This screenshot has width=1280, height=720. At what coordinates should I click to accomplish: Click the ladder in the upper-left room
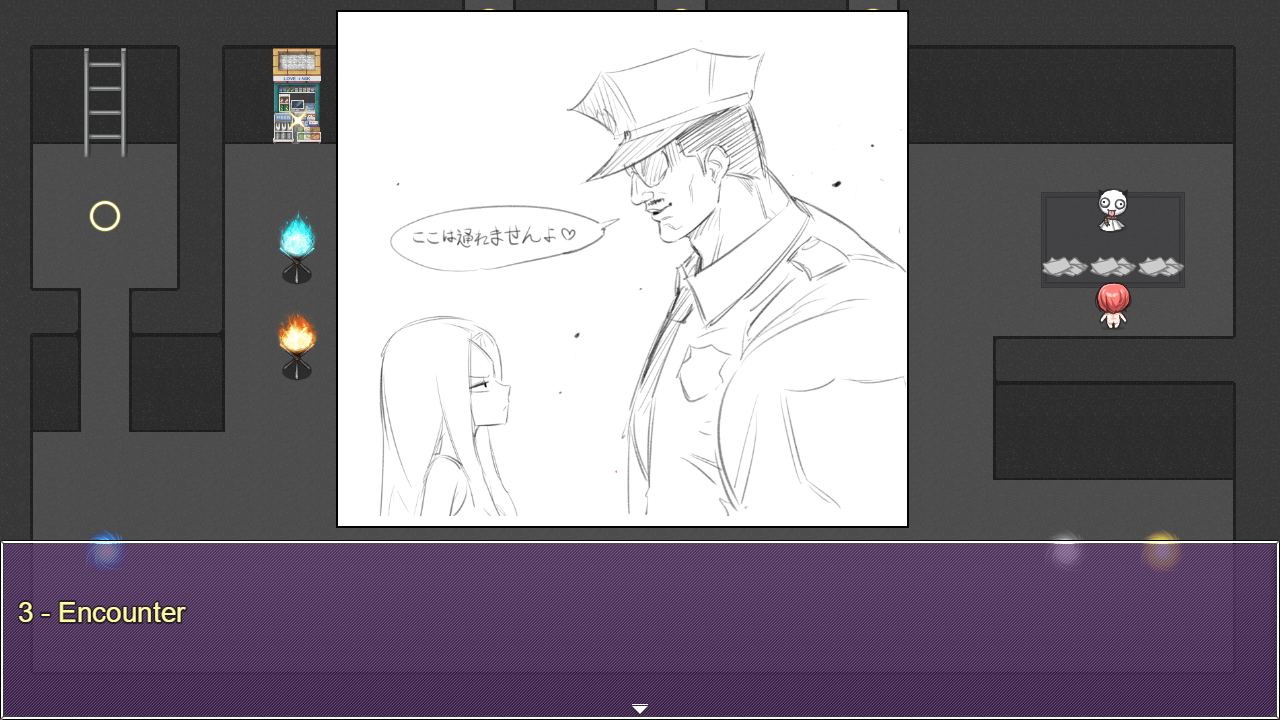[105, 102]
